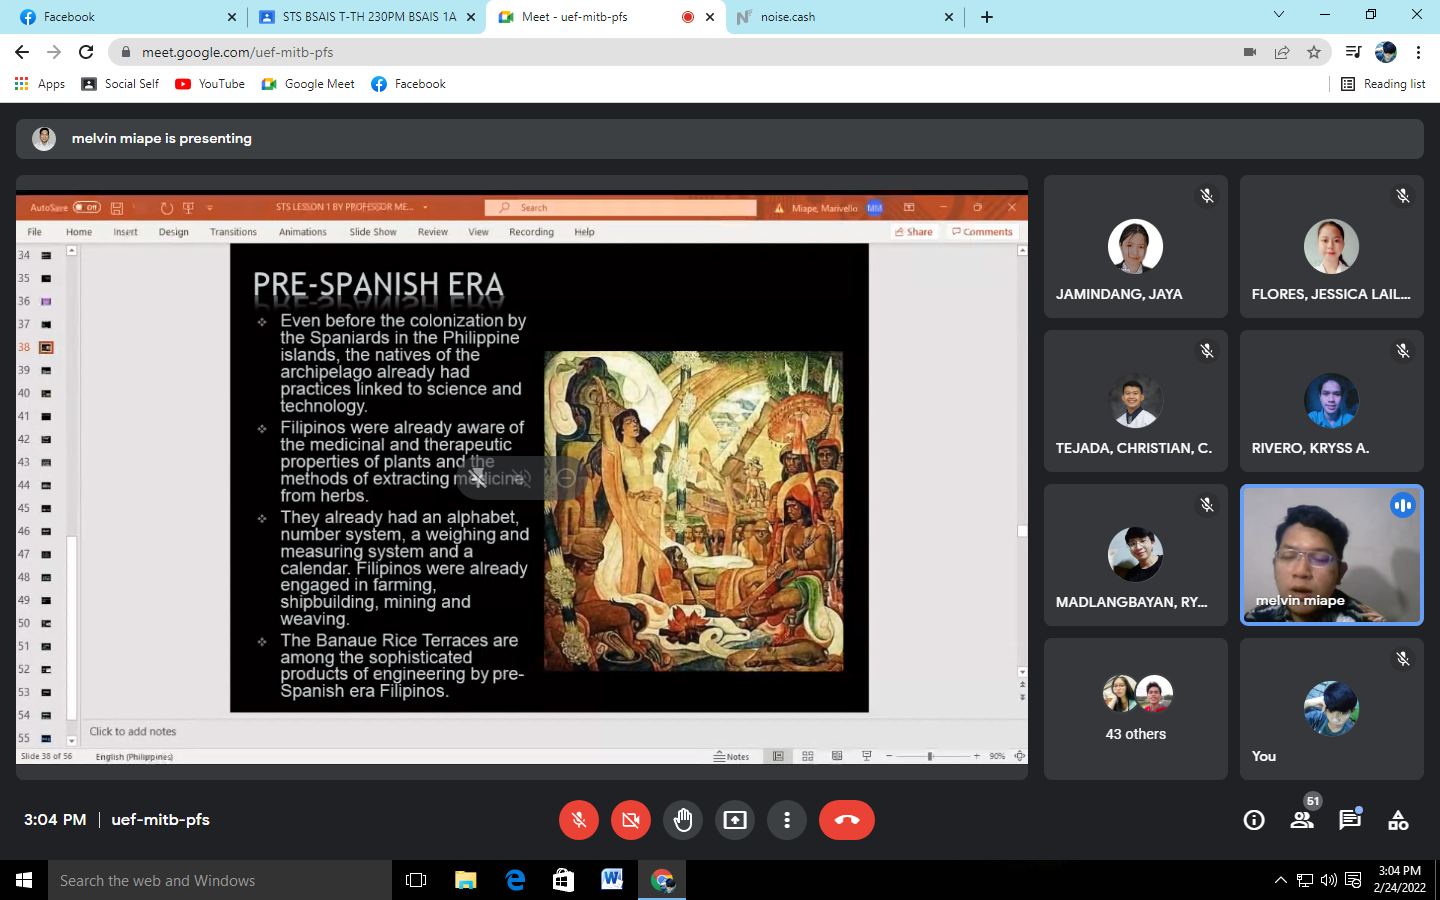The height and width of the screenshot is (900, 1440).
Task: Open the YouTube bookmark
Action: pyautogui.click(x=210, y=84)
